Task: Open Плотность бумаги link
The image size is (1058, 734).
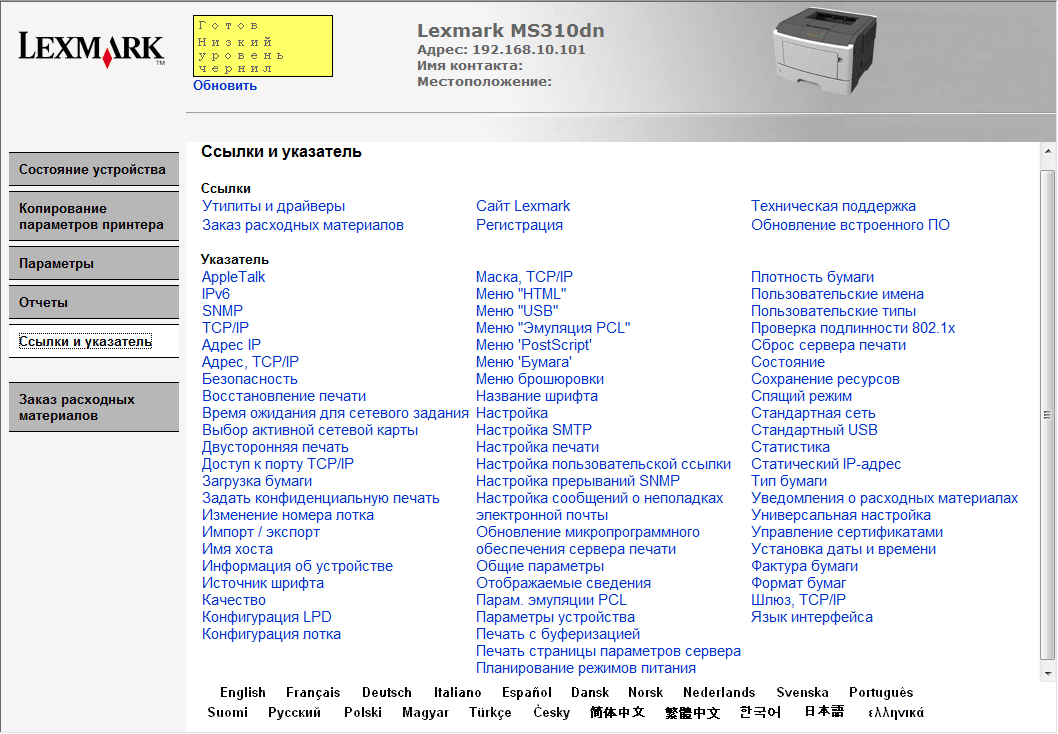Action: (x=812, y=277)
